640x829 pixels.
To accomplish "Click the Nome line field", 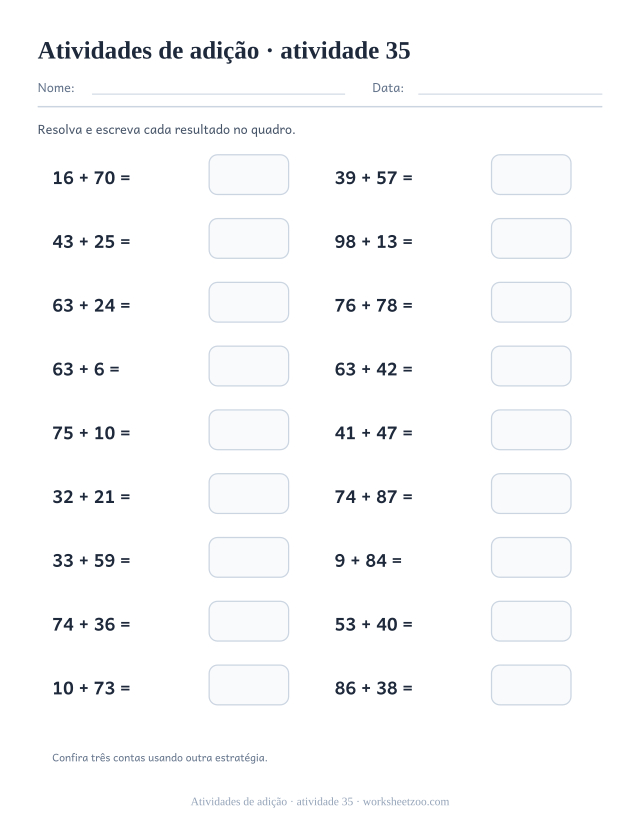I will (x=218, y=89).
